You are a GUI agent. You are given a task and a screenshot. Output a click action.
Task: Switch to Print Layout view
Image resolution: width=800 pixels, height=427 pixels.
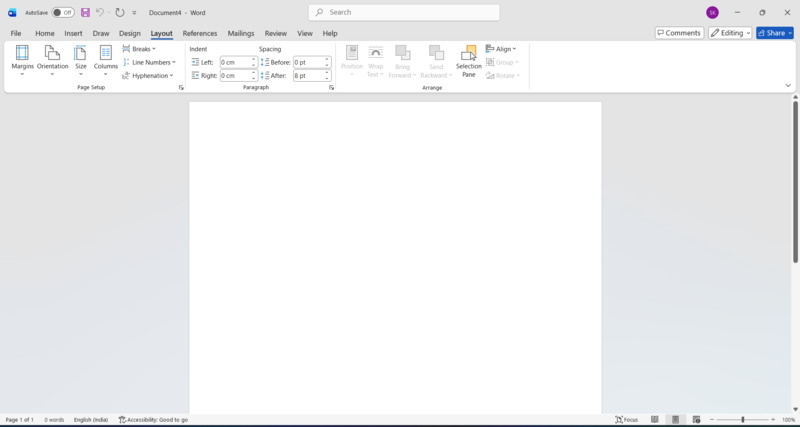click(676, 420)
